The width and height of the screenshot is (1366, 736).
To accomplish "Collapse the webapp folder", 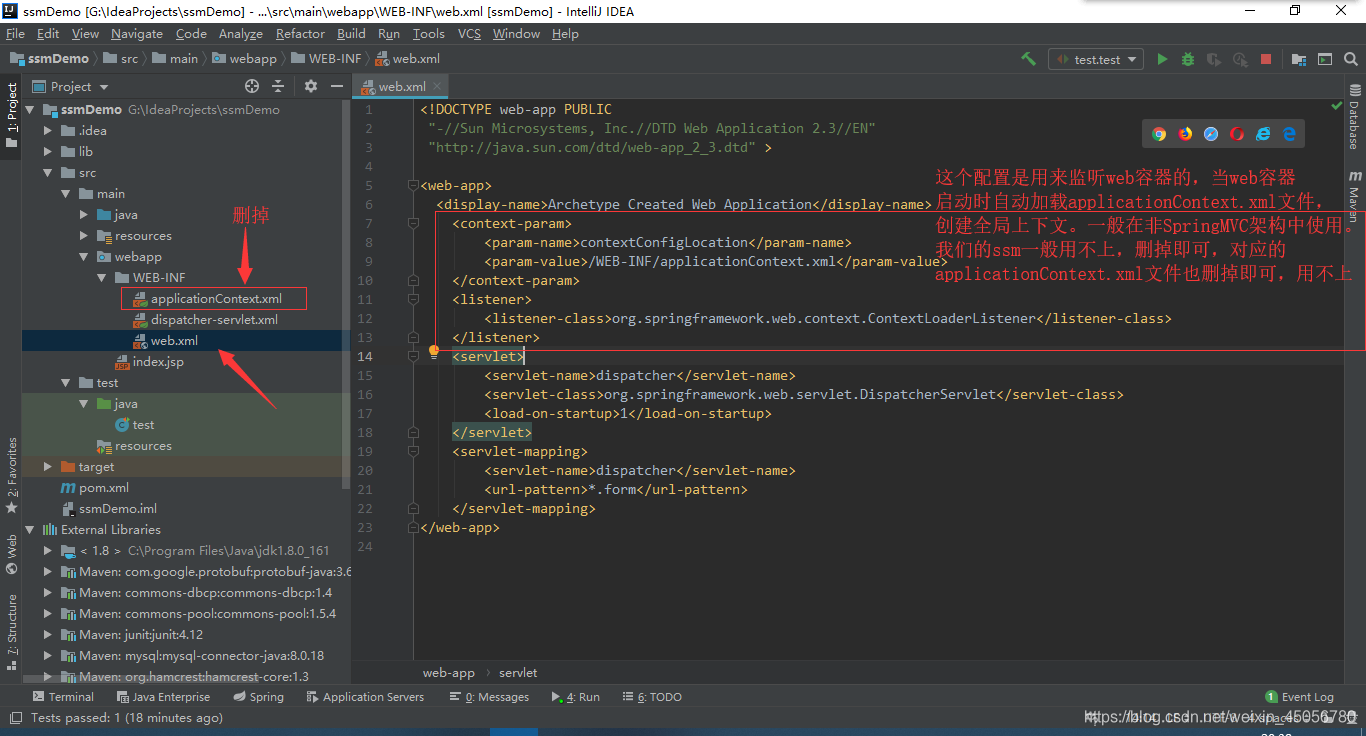I will coord(84,257).
